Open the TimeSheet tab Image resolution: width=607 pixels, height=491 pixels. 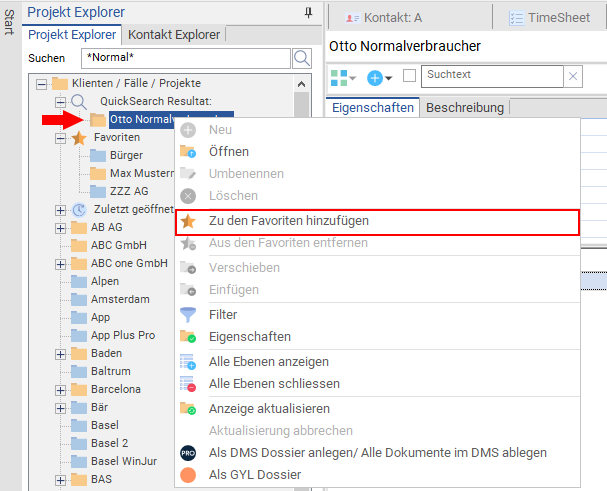(x=549, y=18)
